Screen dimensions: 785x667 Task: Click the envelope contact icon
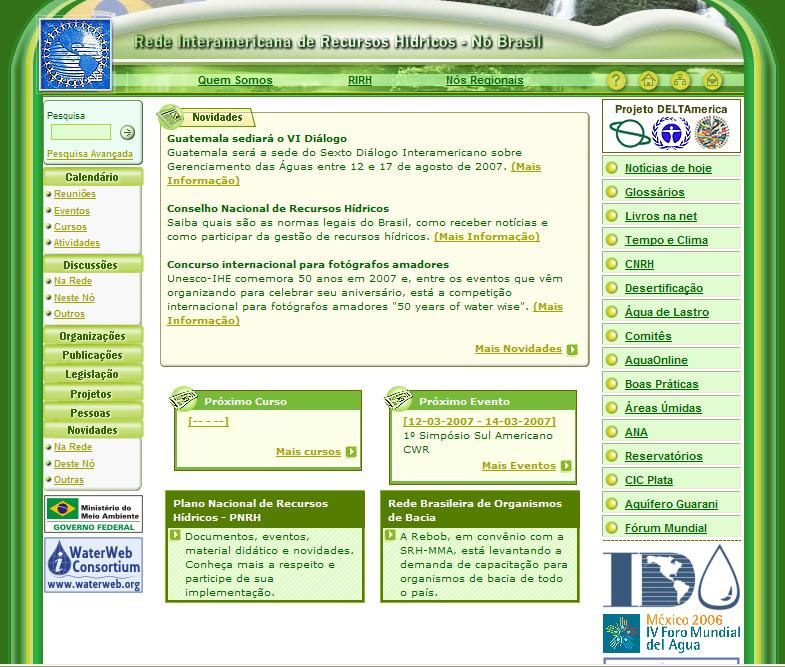click(712, 81)
